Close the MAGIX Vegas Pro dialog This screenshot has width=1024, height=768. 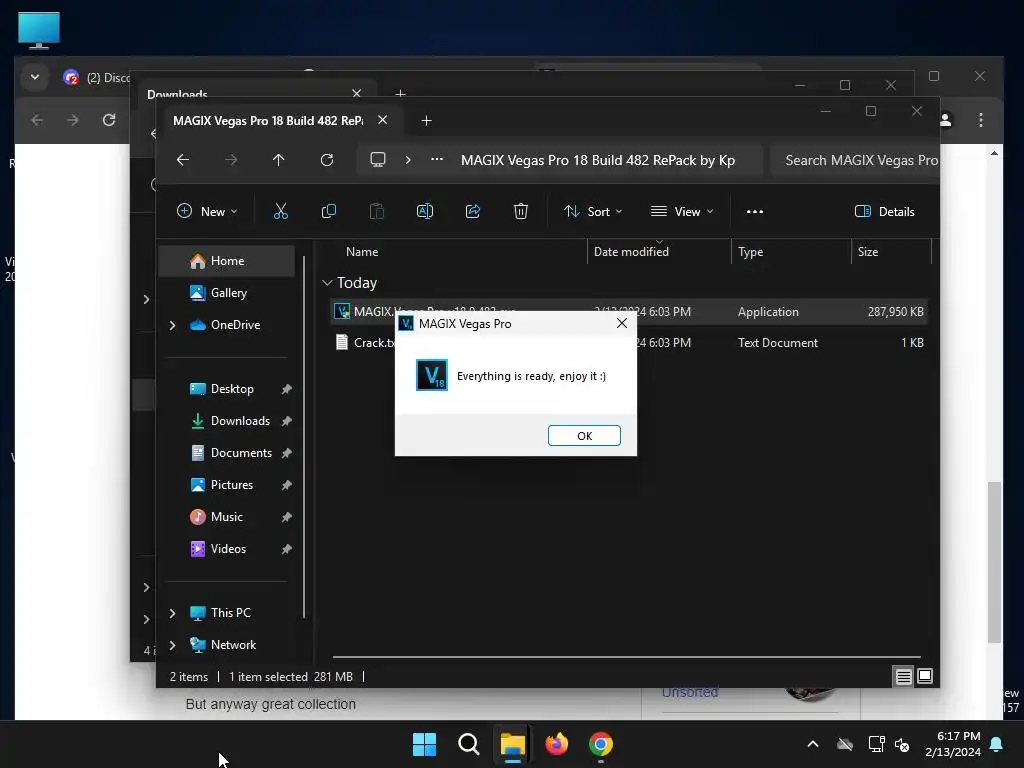[x=622, y=323]
